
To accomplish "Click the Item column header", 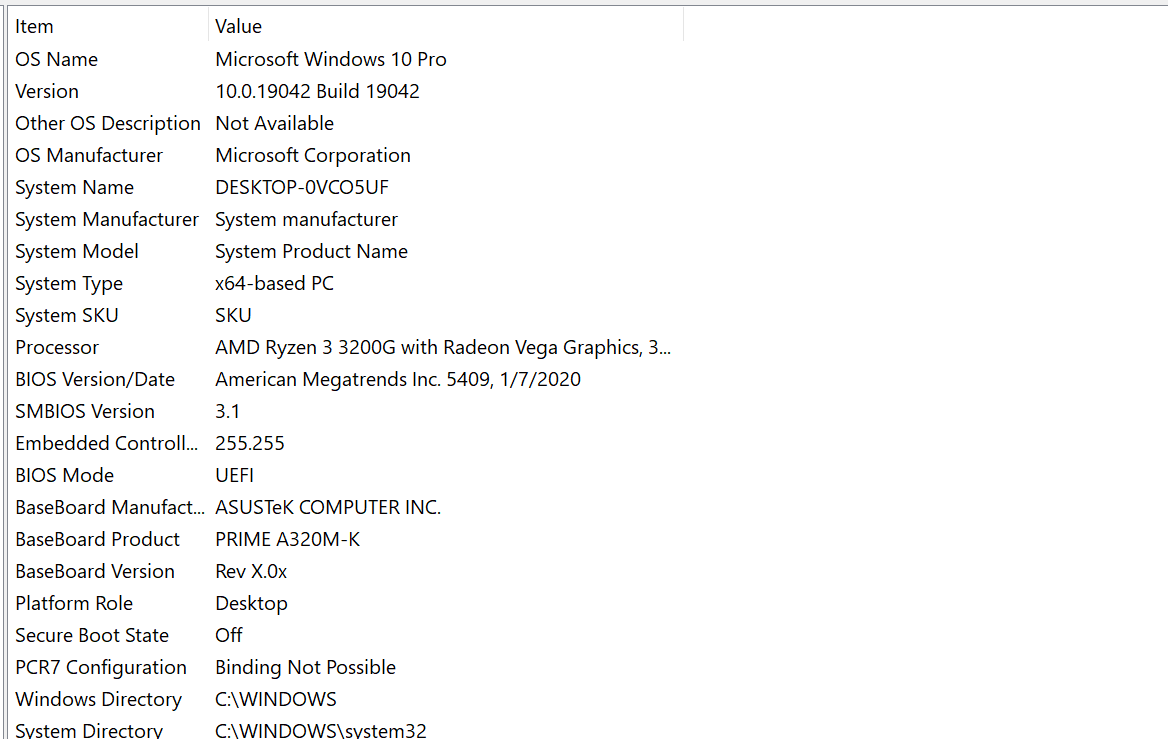I will coord(34,27).
